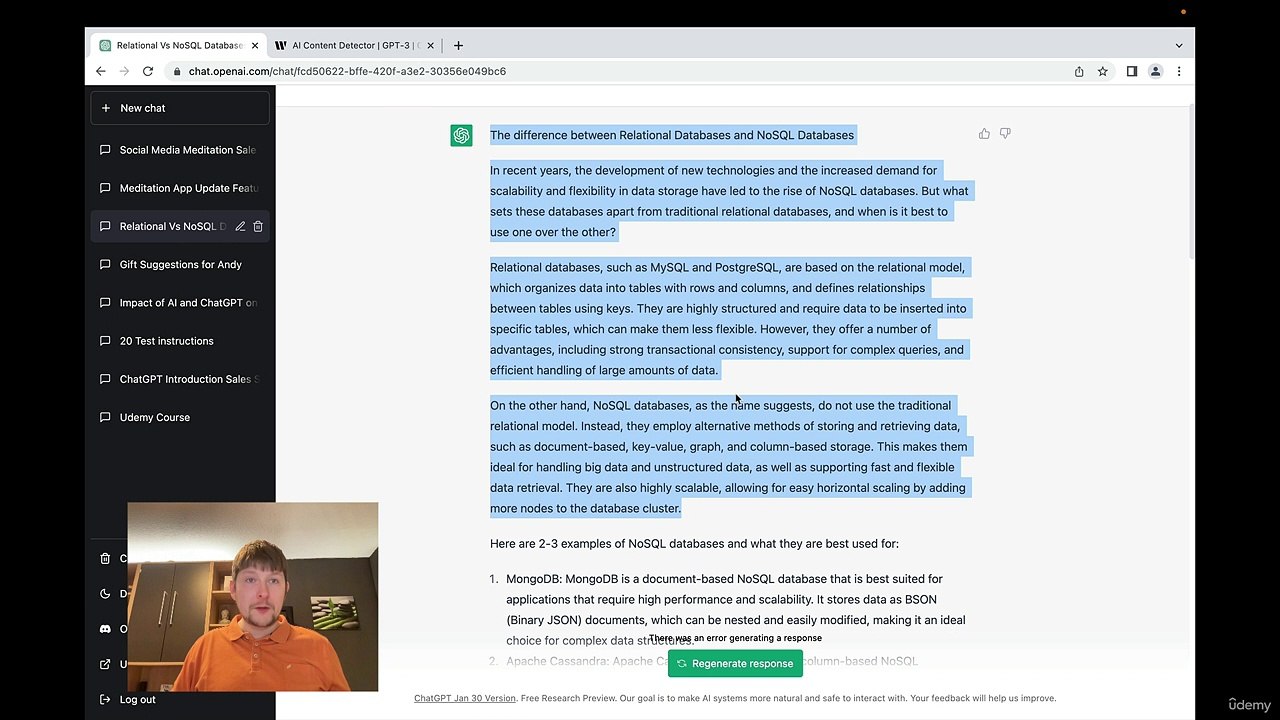Viewport: 1280px width, 720px height.
Task: Click list item starting 'MongoDB: MongoDB is'
Action: coord(736,610)
